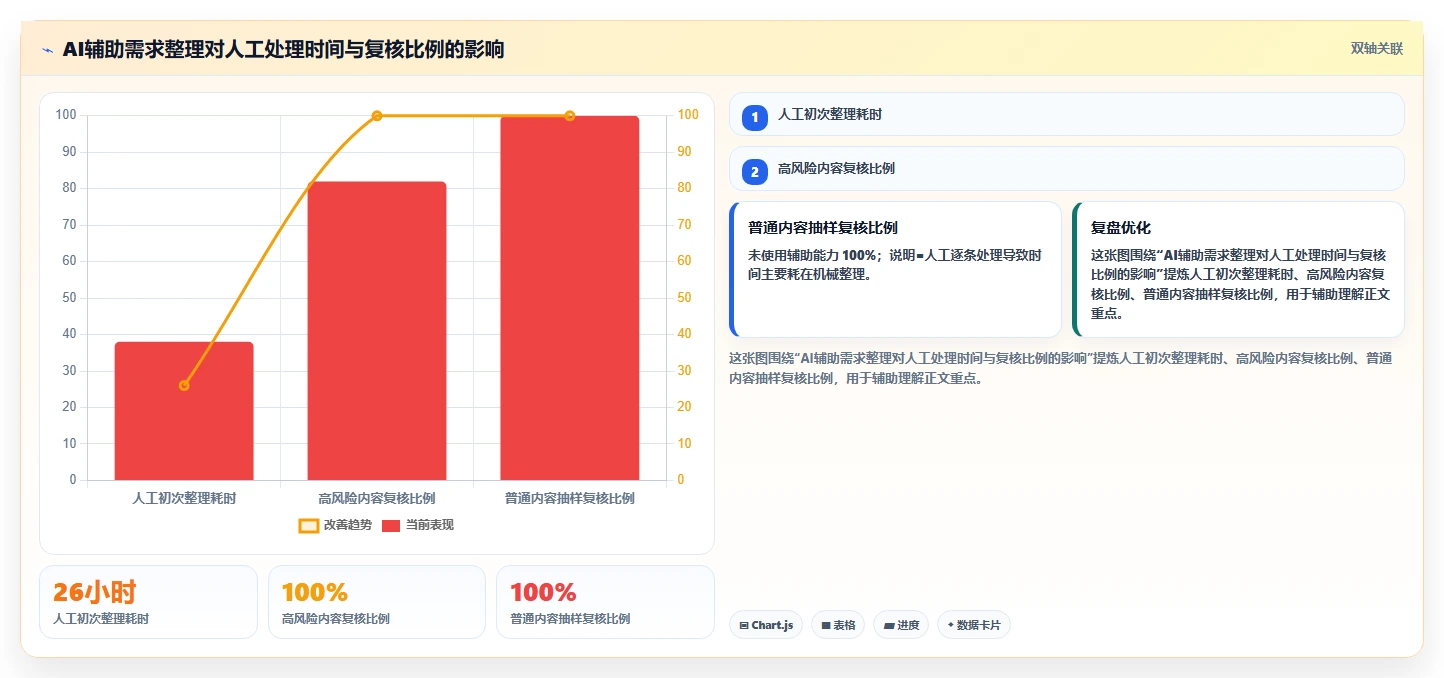This screenshot has width=1444, height=678.
Task: Open the 复盘优化 info card
Action: point(1238,270)
